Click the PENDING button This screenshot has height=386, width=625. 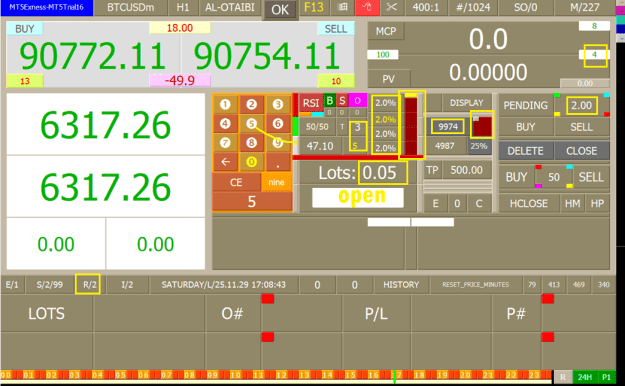pos(525,105)
